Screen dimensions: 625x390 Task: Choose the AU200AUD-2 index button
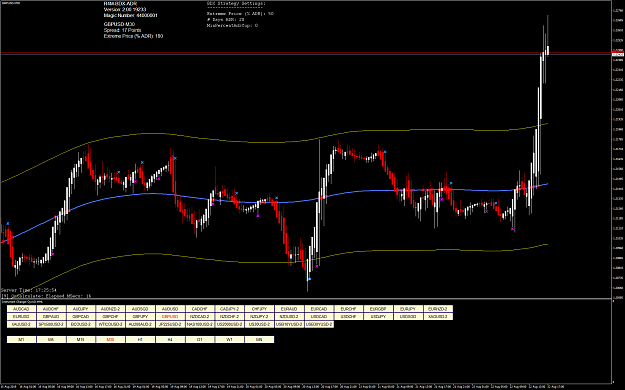pyautogui.click(x=140, y=325)
